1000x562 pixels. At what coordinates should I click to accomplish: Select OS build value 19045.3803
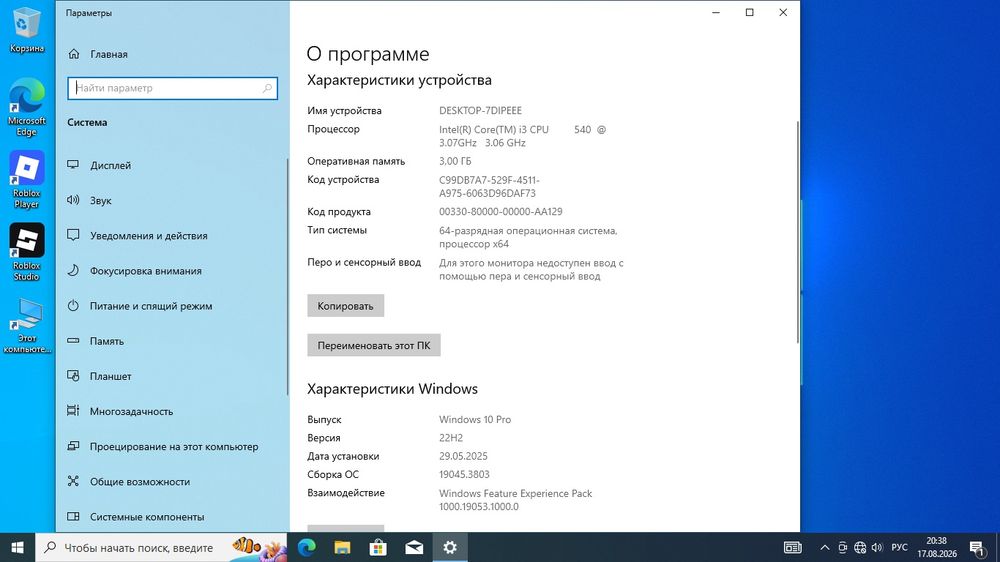point(464,474)
